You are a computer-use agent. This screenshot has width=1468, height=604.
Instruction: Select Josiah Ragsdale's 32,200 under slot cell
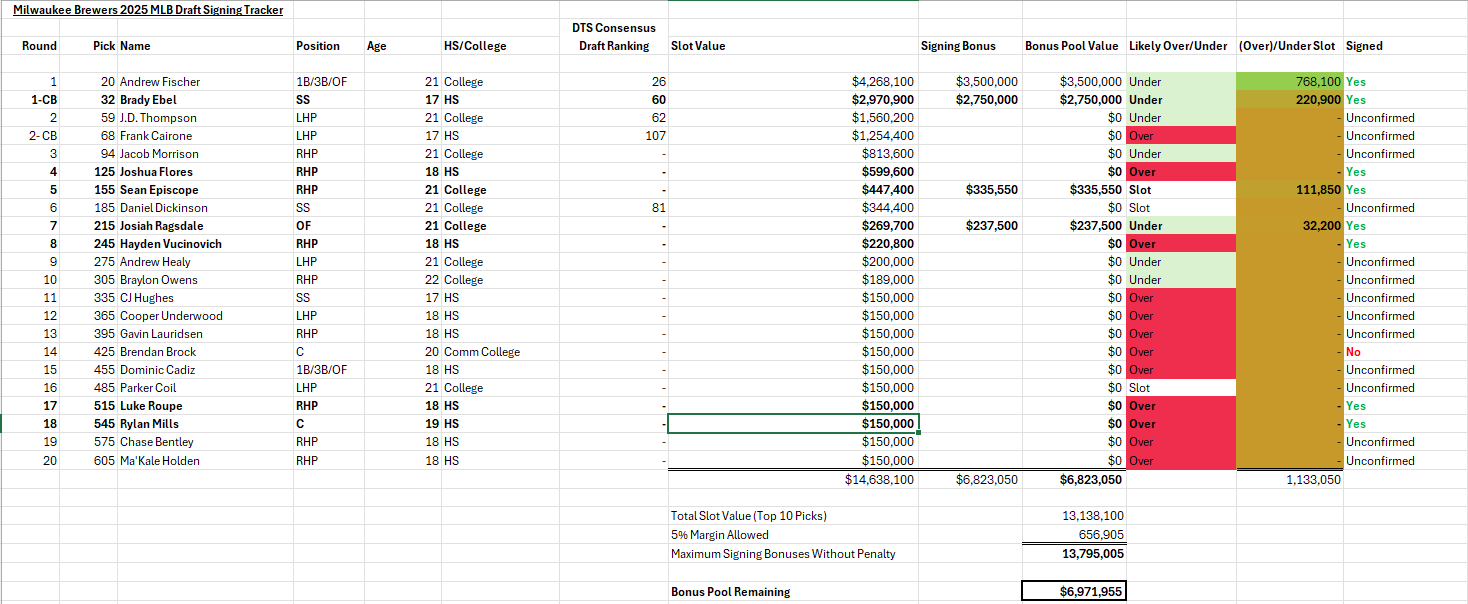point(1289,226)
